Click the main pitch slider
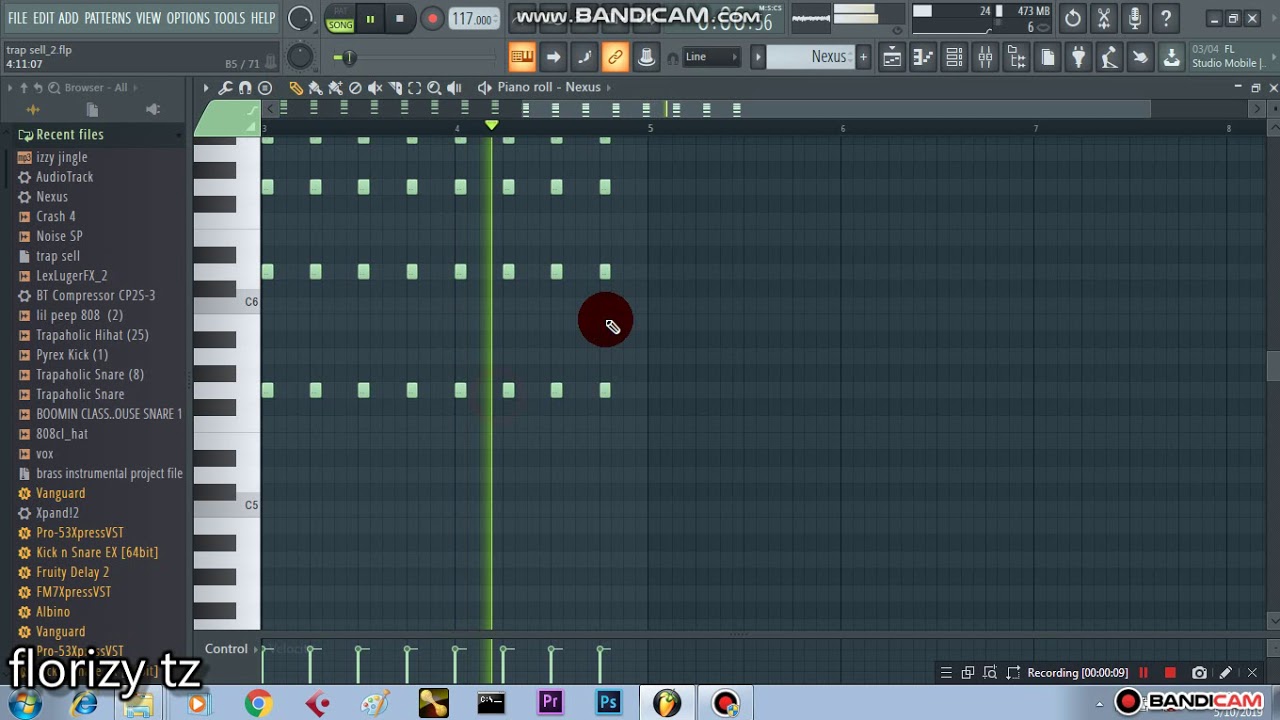The width and height of the screenshot is (1280, 720). click(415, 58)
